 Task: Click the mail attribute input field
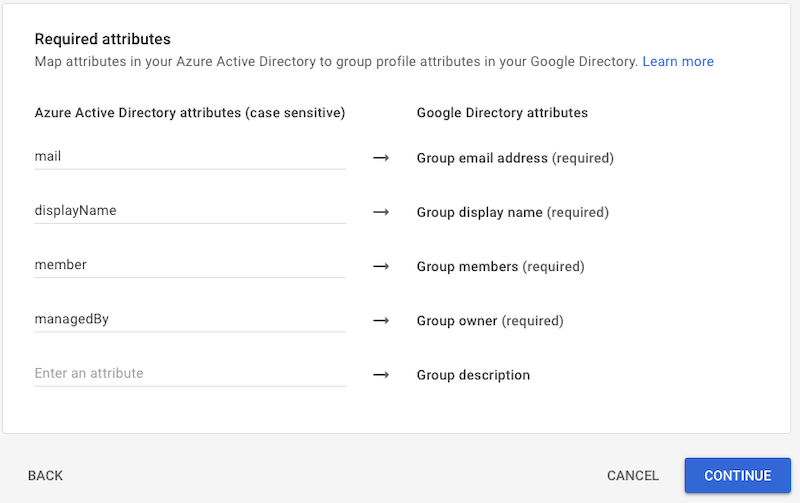click(x=190, y=157)
